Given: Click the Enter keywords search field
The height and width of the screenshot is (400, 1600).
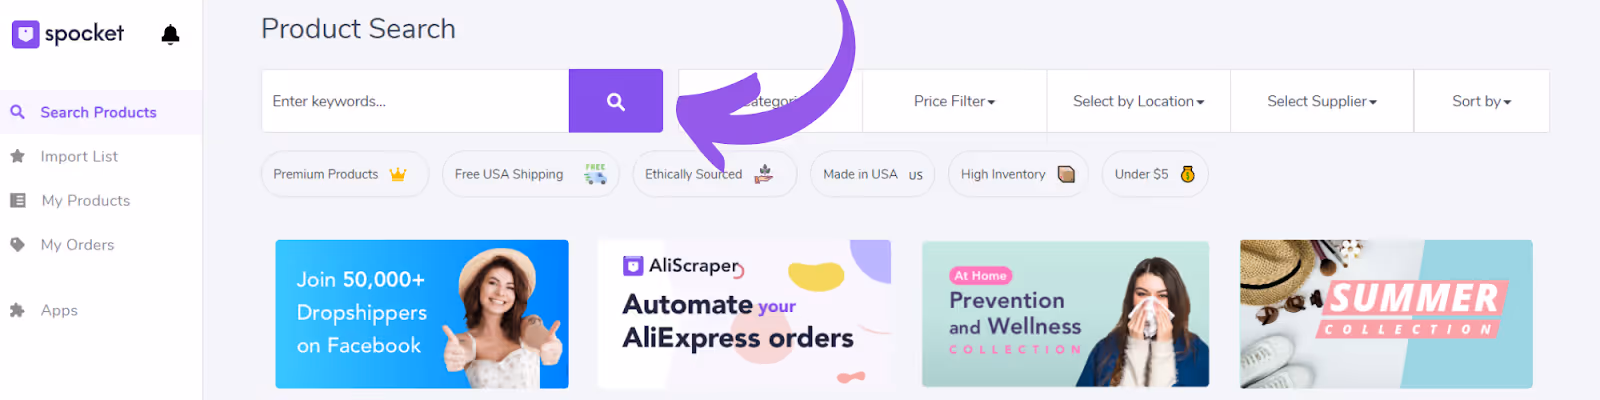Looking at the screenshot, I should pyautogui.click(x=415, y=101).
